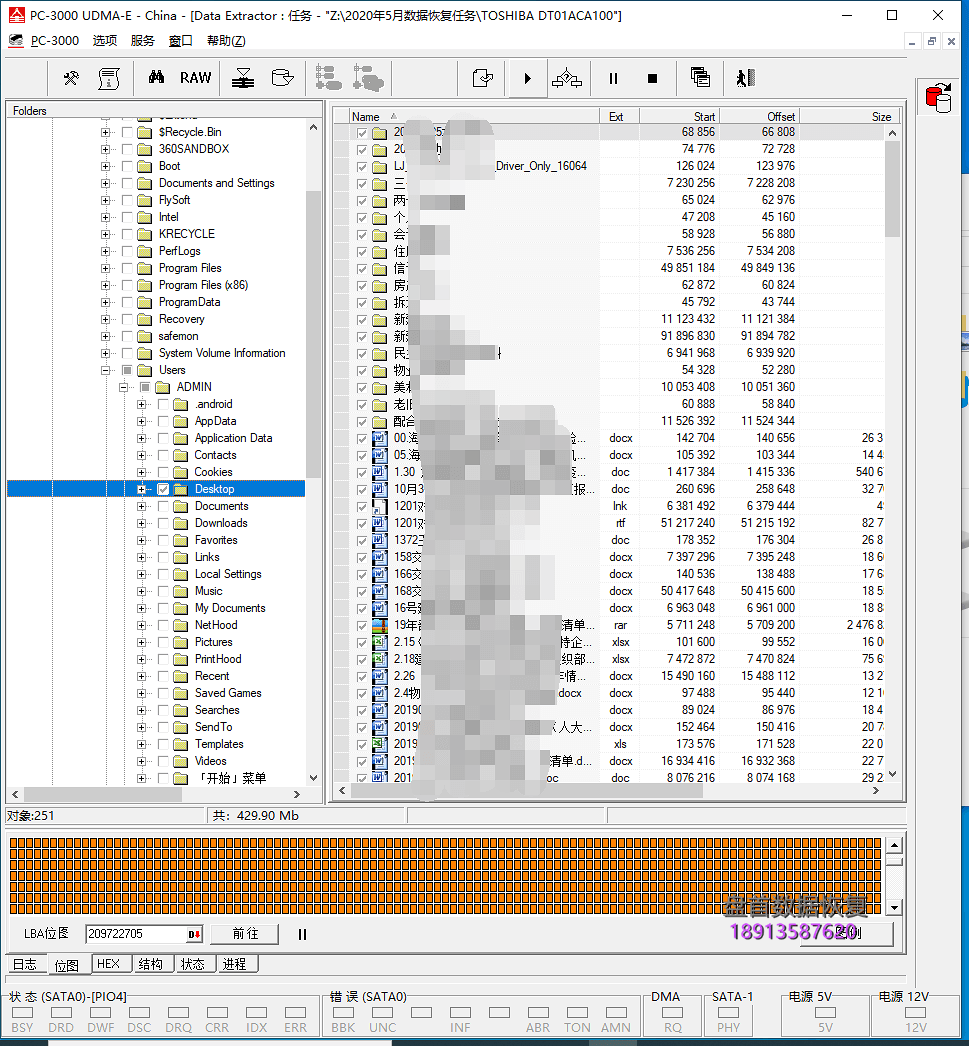Image resolution: width=969 pixels, height=1046 pixels.
Task: Click the file list horizontal scrollbar thumb
Action: coord(527,791)
